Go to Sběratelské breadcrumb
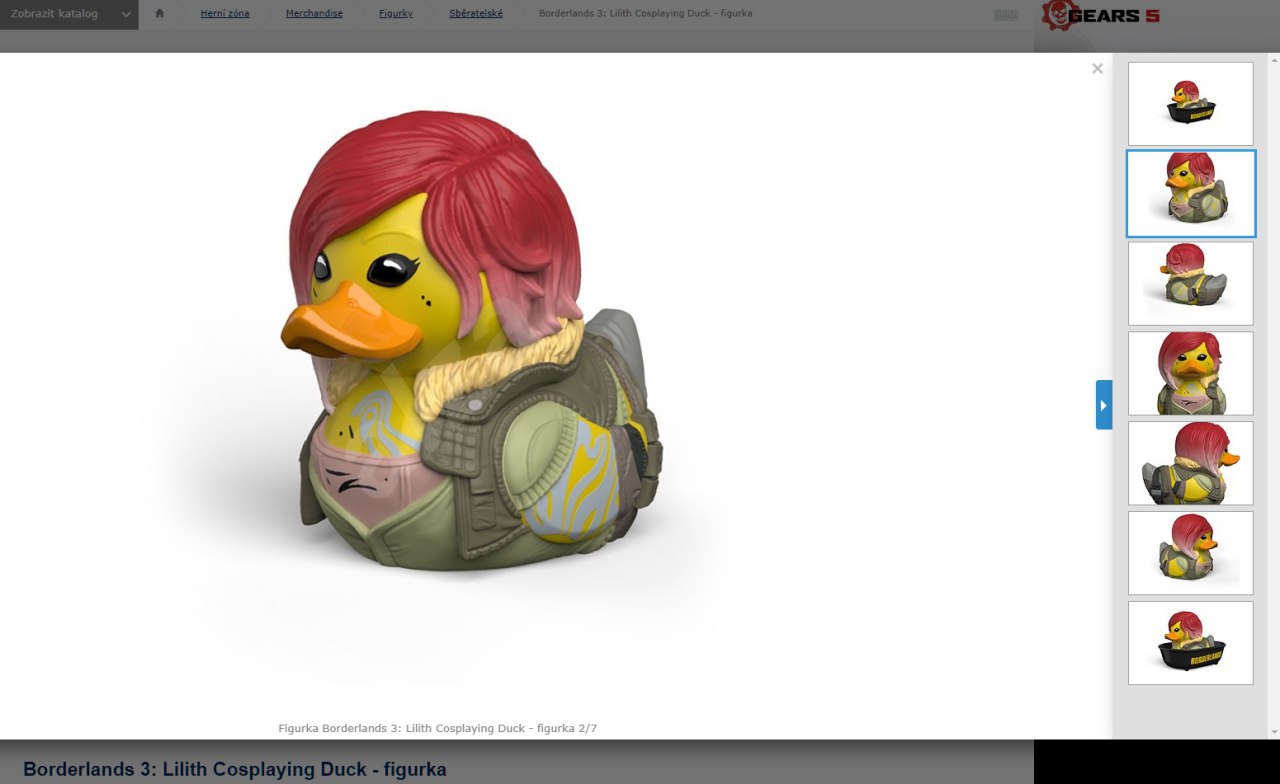The image size is (1280, 784). point(476,14)
